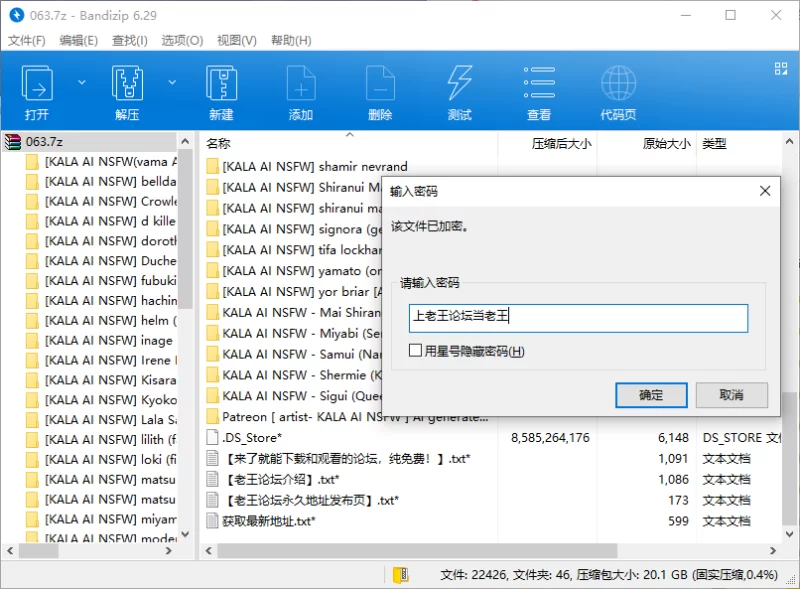This screenshot has height=589, width=800.
Task: Click the tree panel scroll-up arrow
Action: pos(185,141)
